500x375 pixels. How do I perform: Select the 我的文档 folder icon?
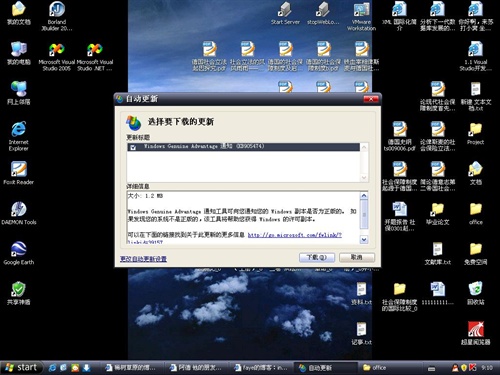tap(19, 13)
